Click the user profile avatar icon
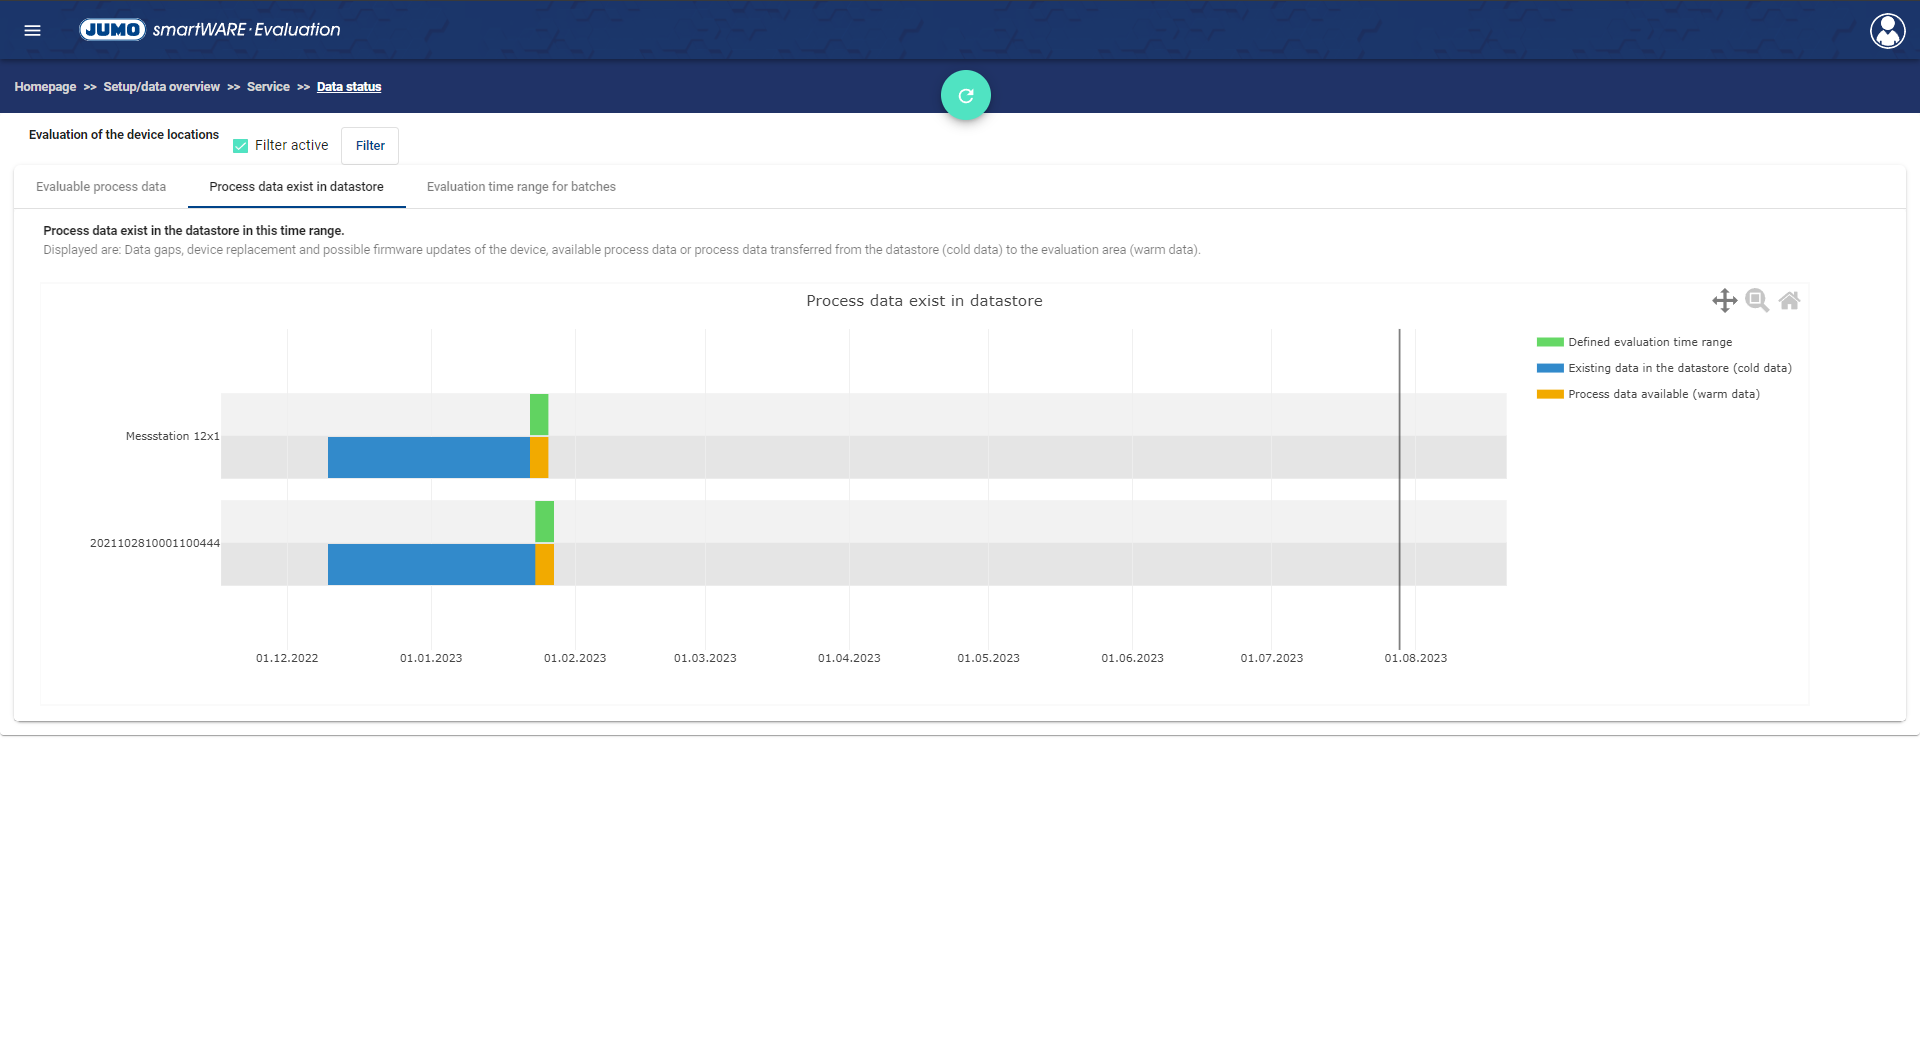The height and width of the screenshot is (1052, 1920). 1887,31
